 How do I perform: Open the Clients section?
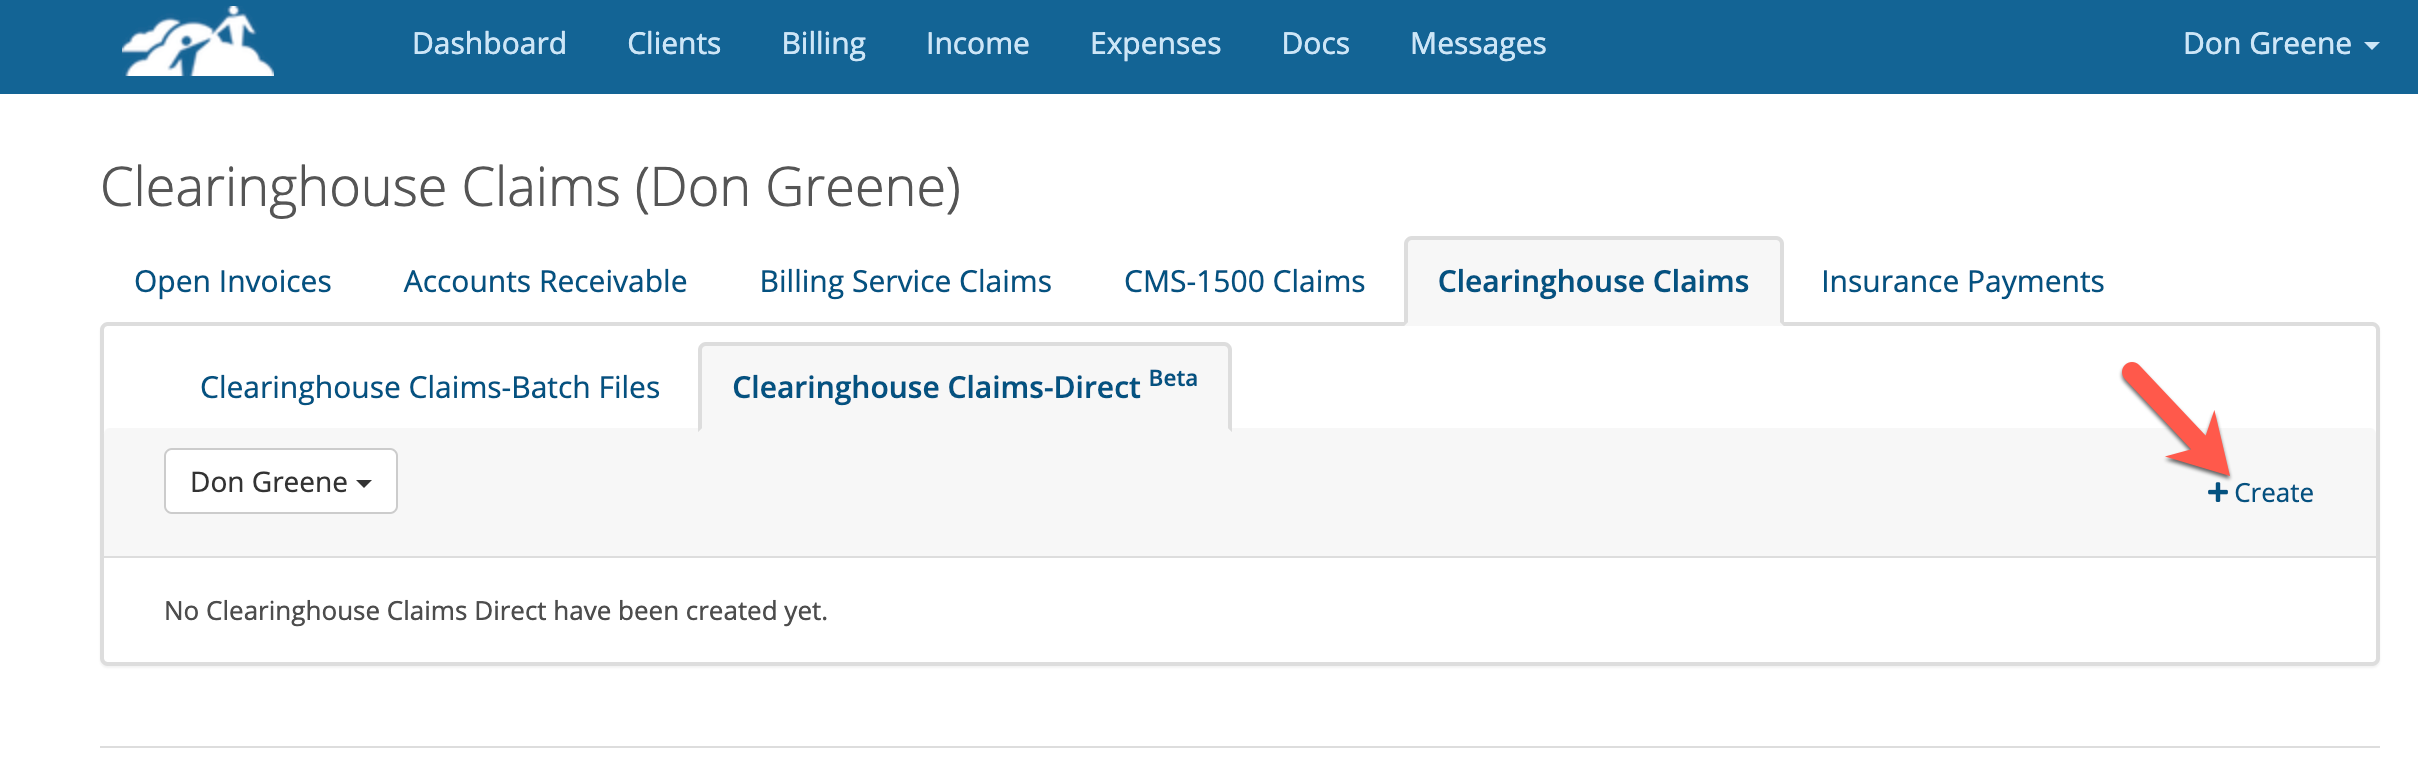(x=674, y=43)
